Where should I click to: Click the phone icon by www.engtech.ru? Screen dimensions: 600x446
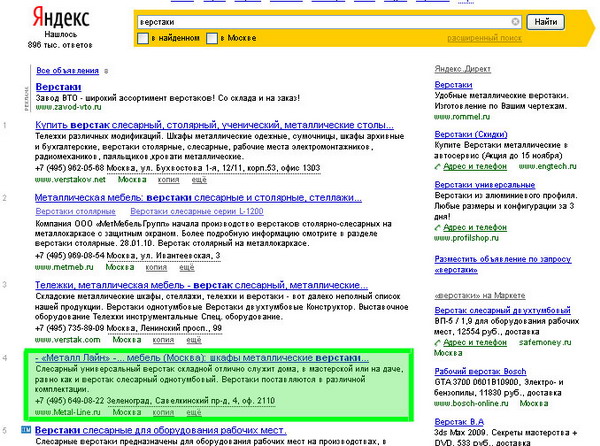pyautogui.click(x=438, y=167)
